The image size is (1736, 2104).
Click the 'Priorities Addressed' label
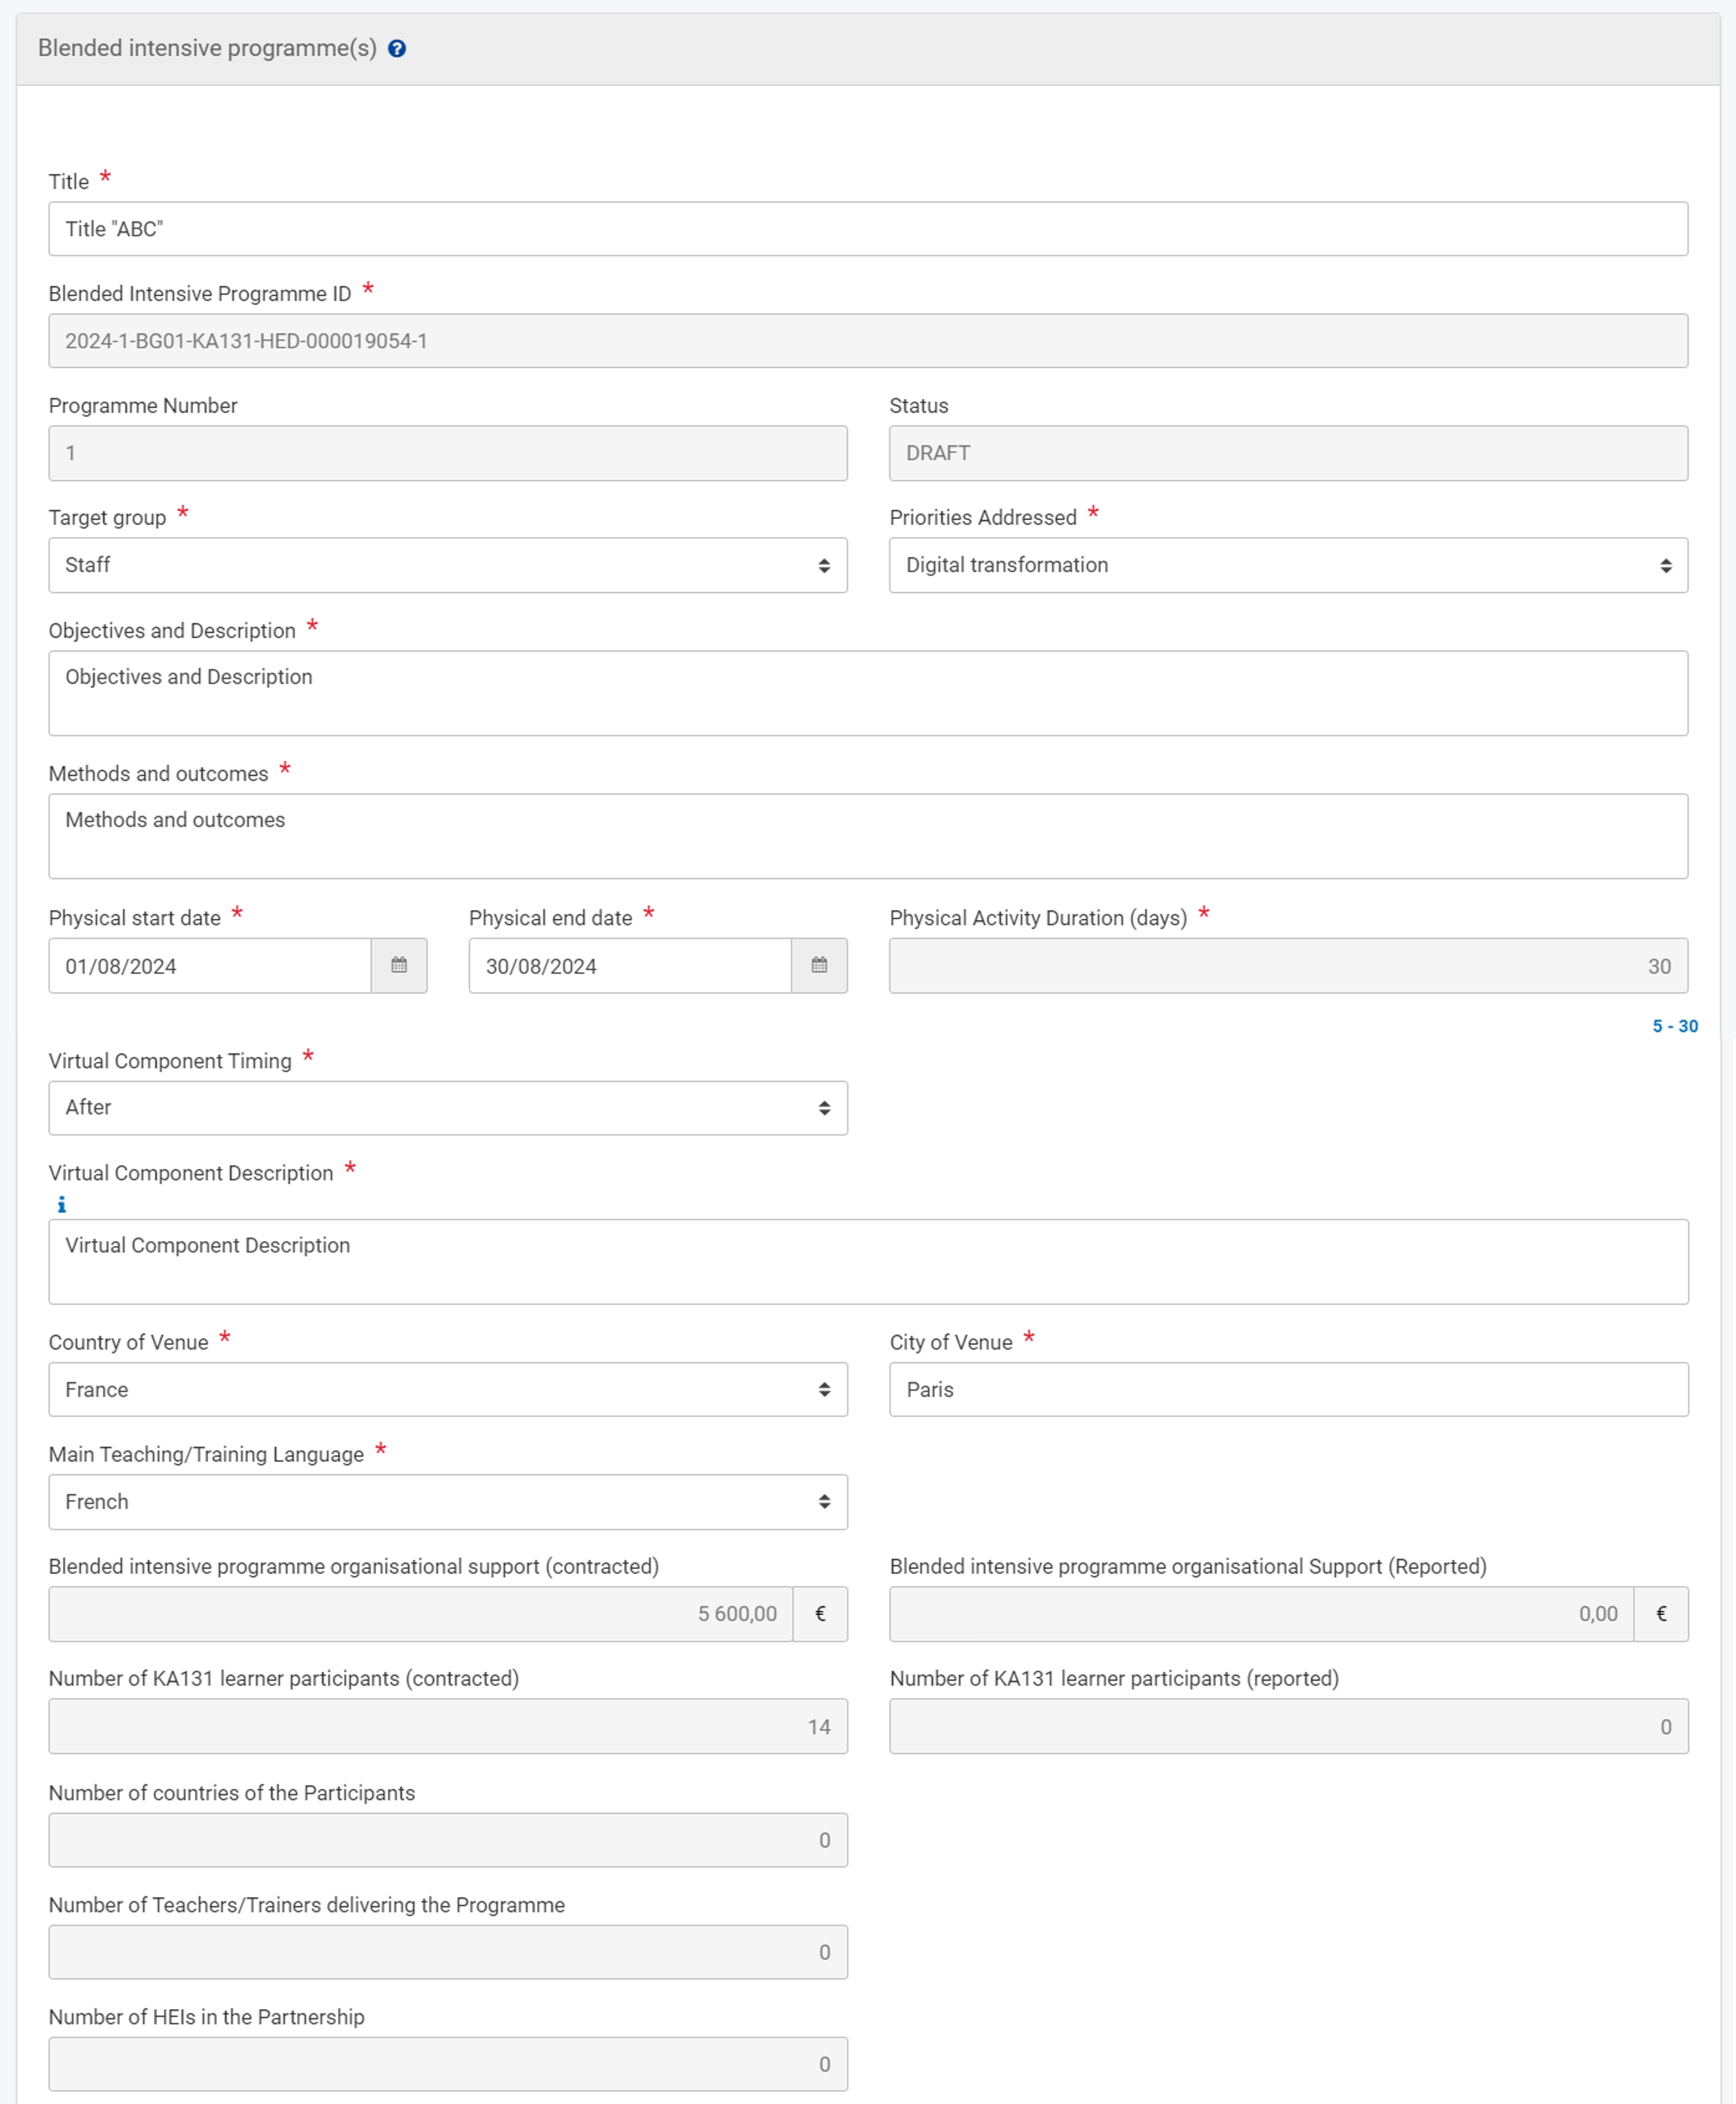(982, 517)
